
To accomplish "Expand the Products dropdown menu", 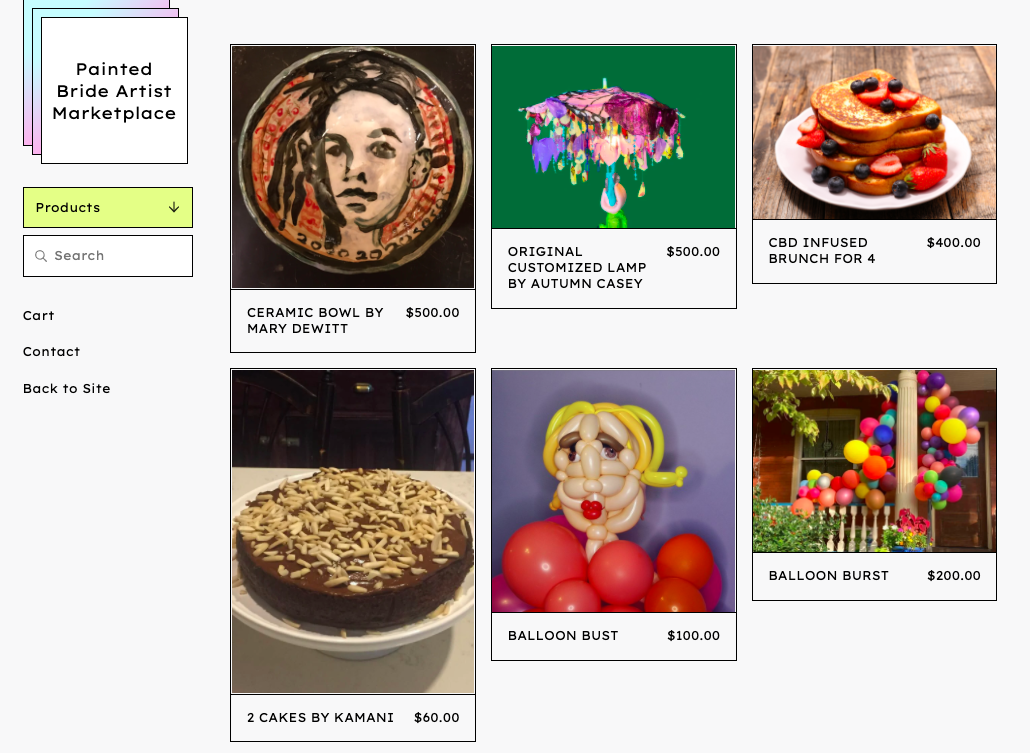I will coord(108,208).
